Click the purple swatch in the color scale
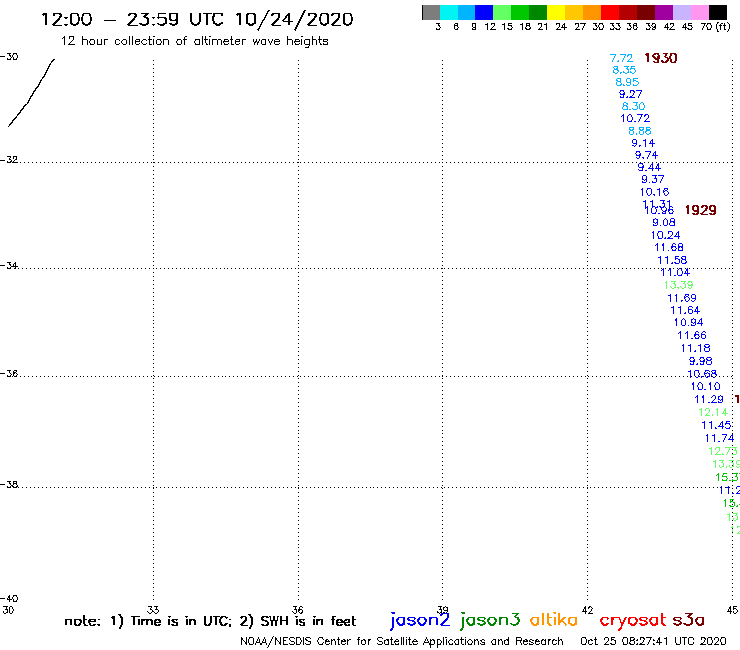This screenshot has width=740, height=650. point(664,12)
